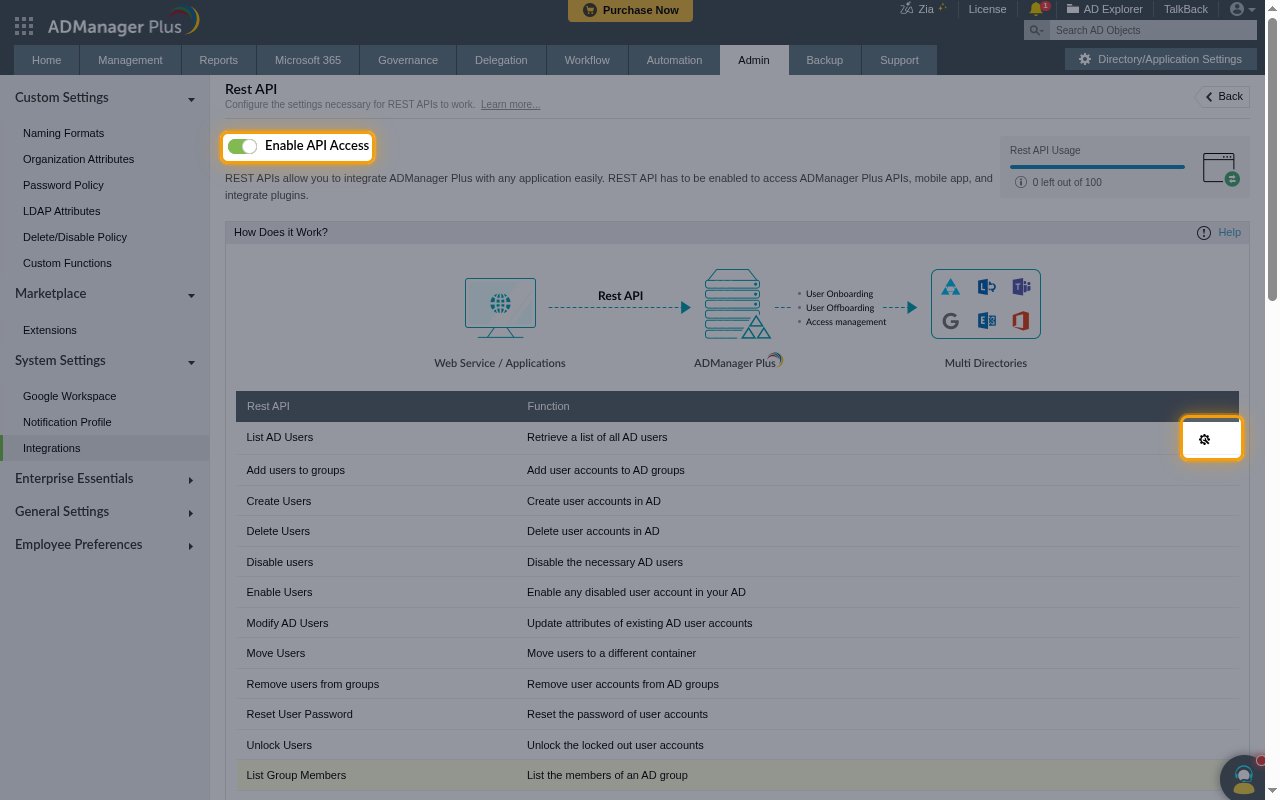Expand the General Settings section
The height and width of the screenshot is (800, 1280).
tap(191, 513)
